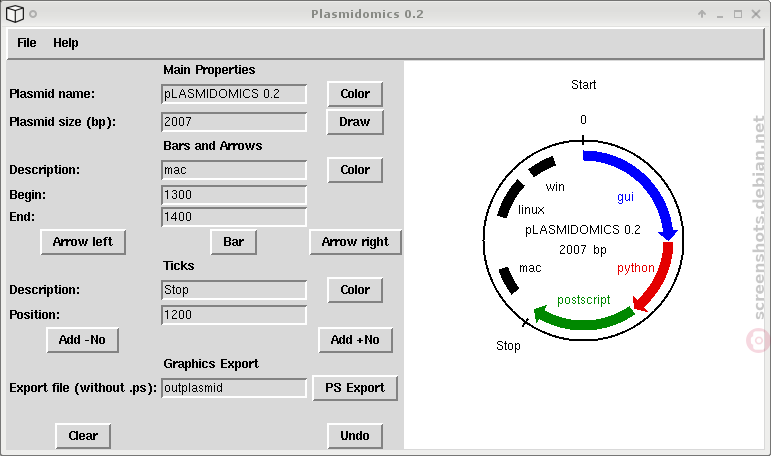Click the window menu cube icon in the title bar
Image resolution: width=771 pixels, height=456 pixels.
(x=15, y=14)
